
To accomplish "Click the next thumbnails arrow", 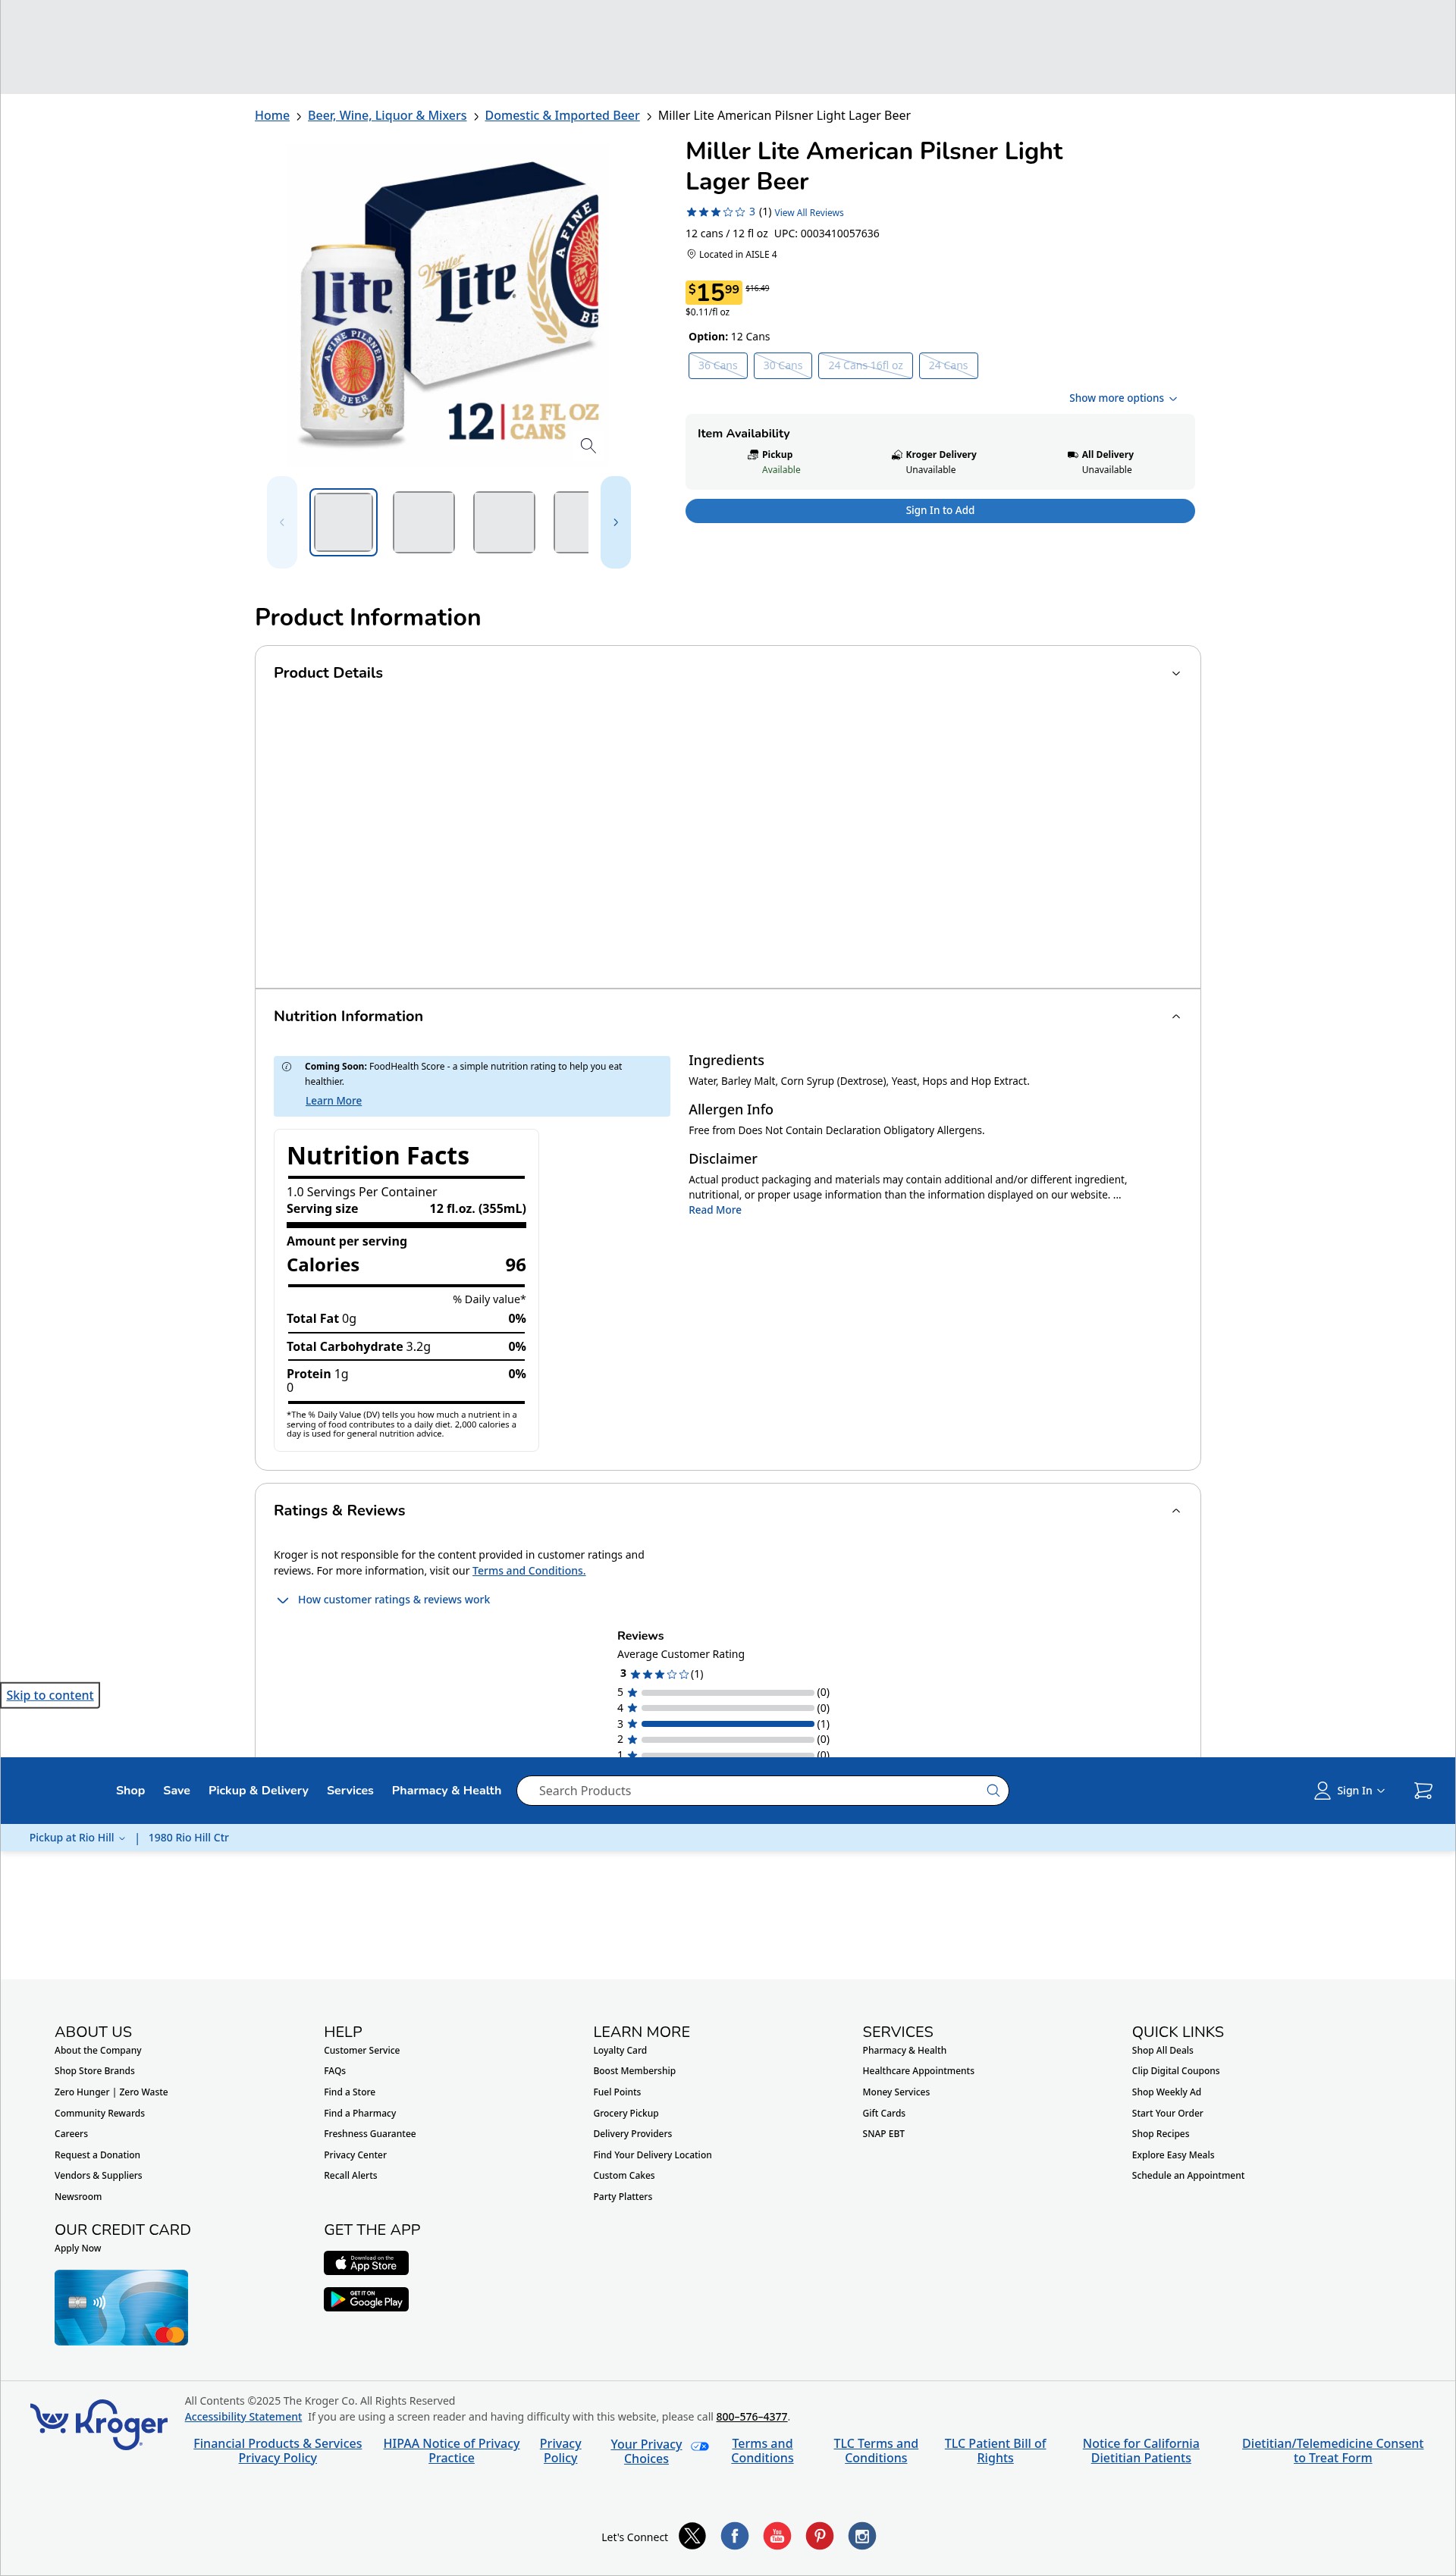I will coord(615,522).
